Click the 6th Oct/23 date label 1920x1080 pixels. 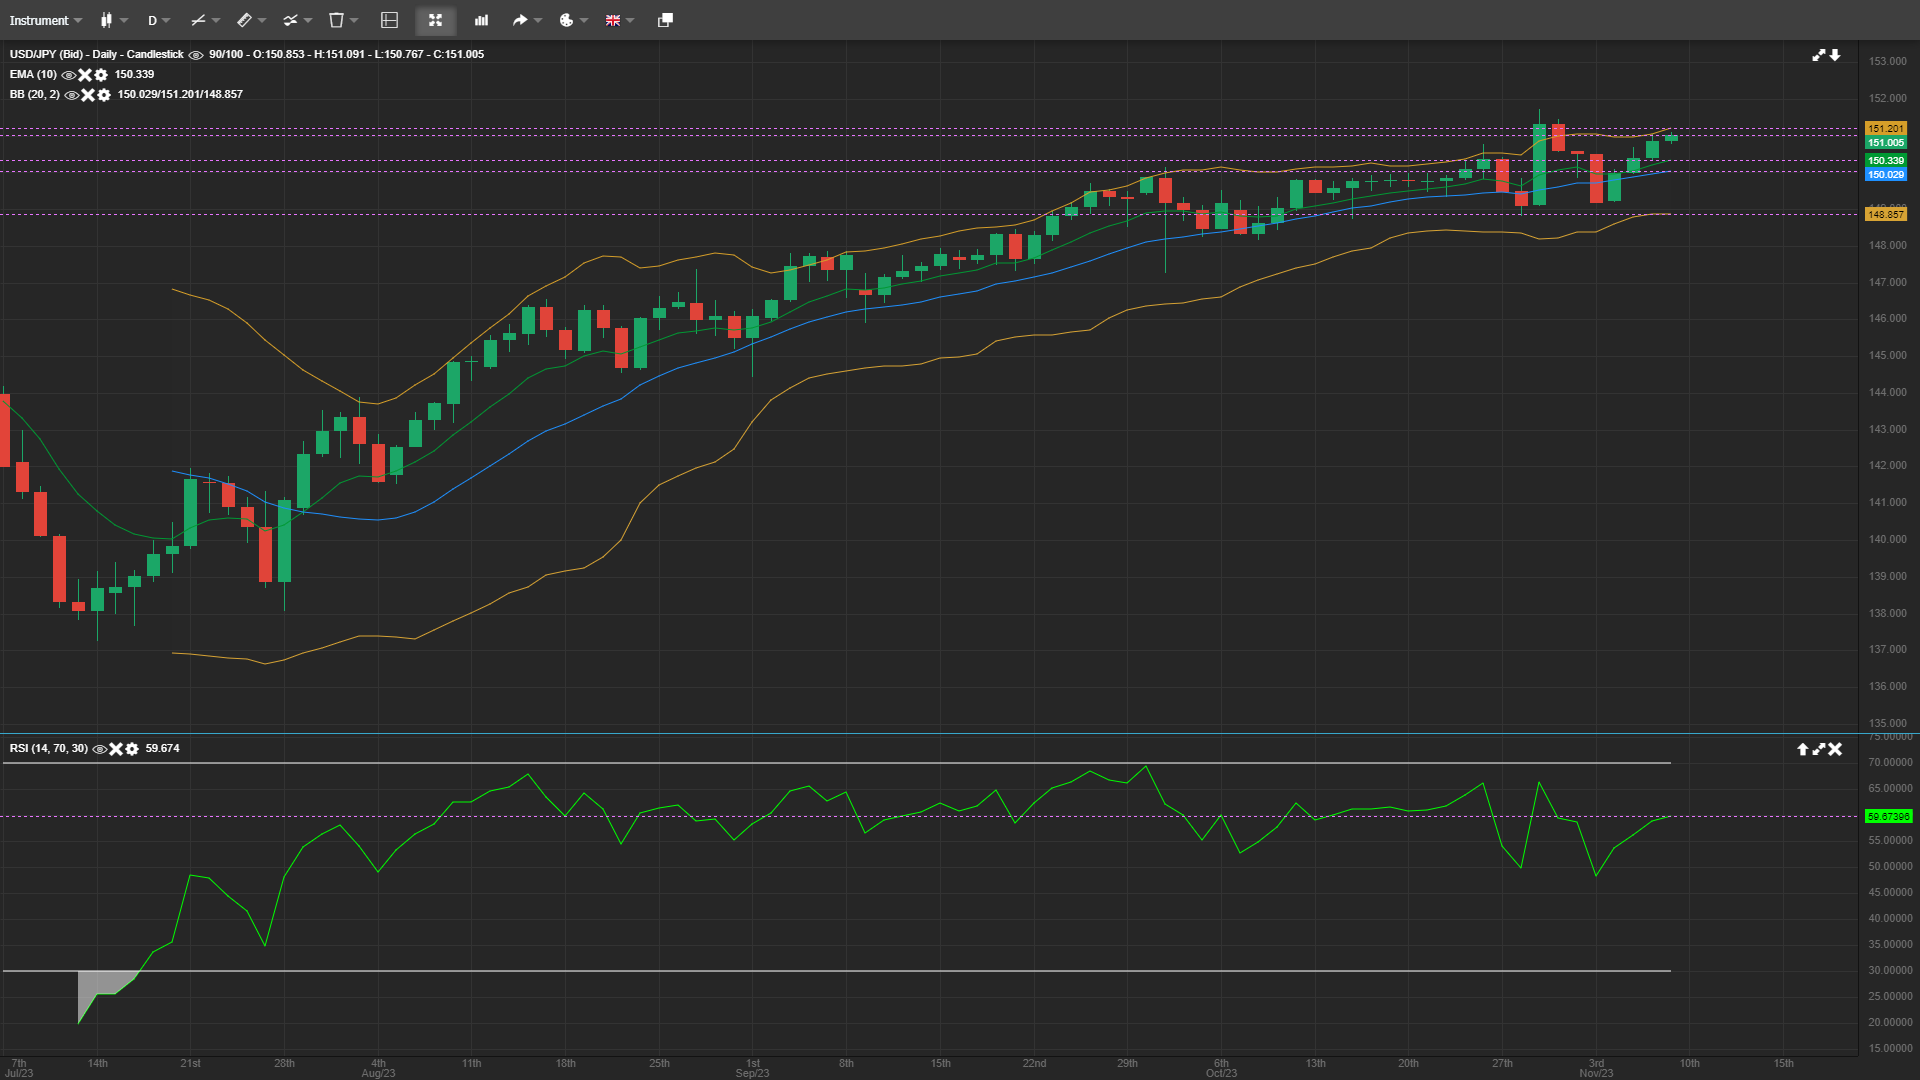pyautogui.click(x=1221, y=1068)
